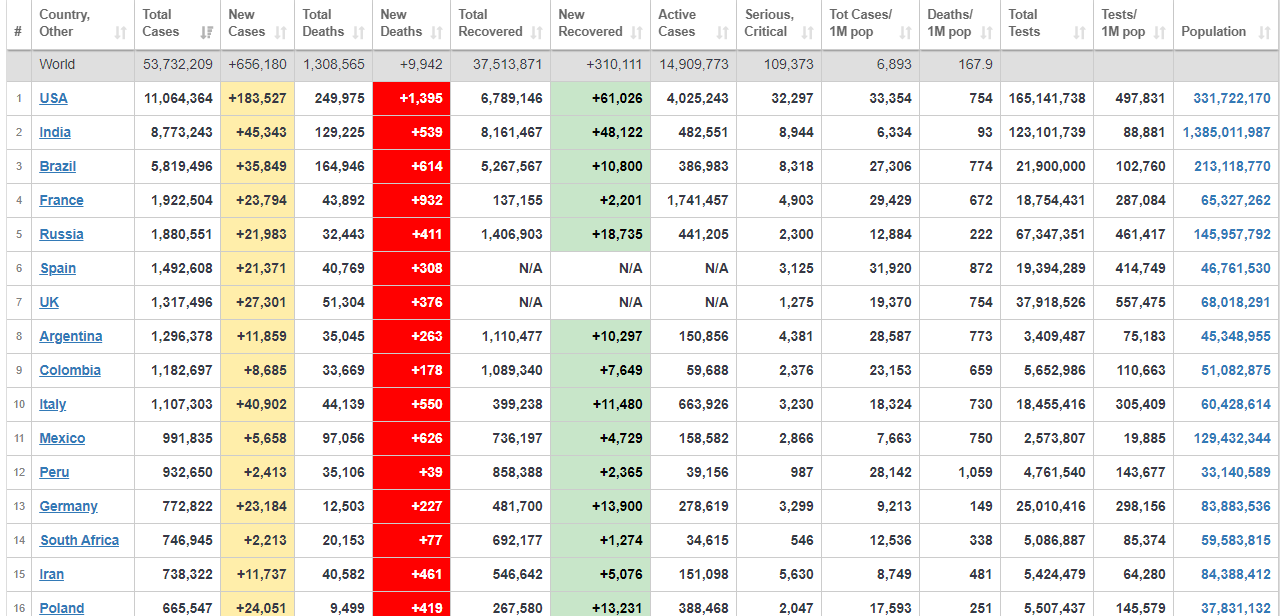Screen dimensions: 1280x616
Task: Click the Active Cases column sort icon
Action: tap(723, 32)
